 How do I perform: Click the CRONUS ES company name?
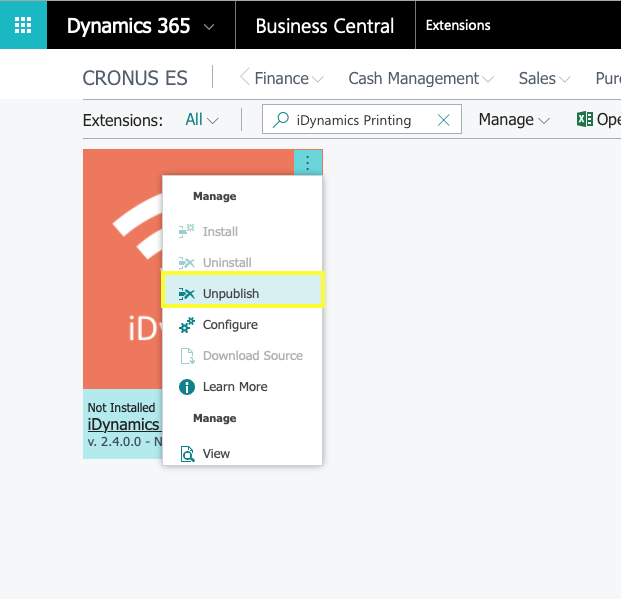click(135, 78)
